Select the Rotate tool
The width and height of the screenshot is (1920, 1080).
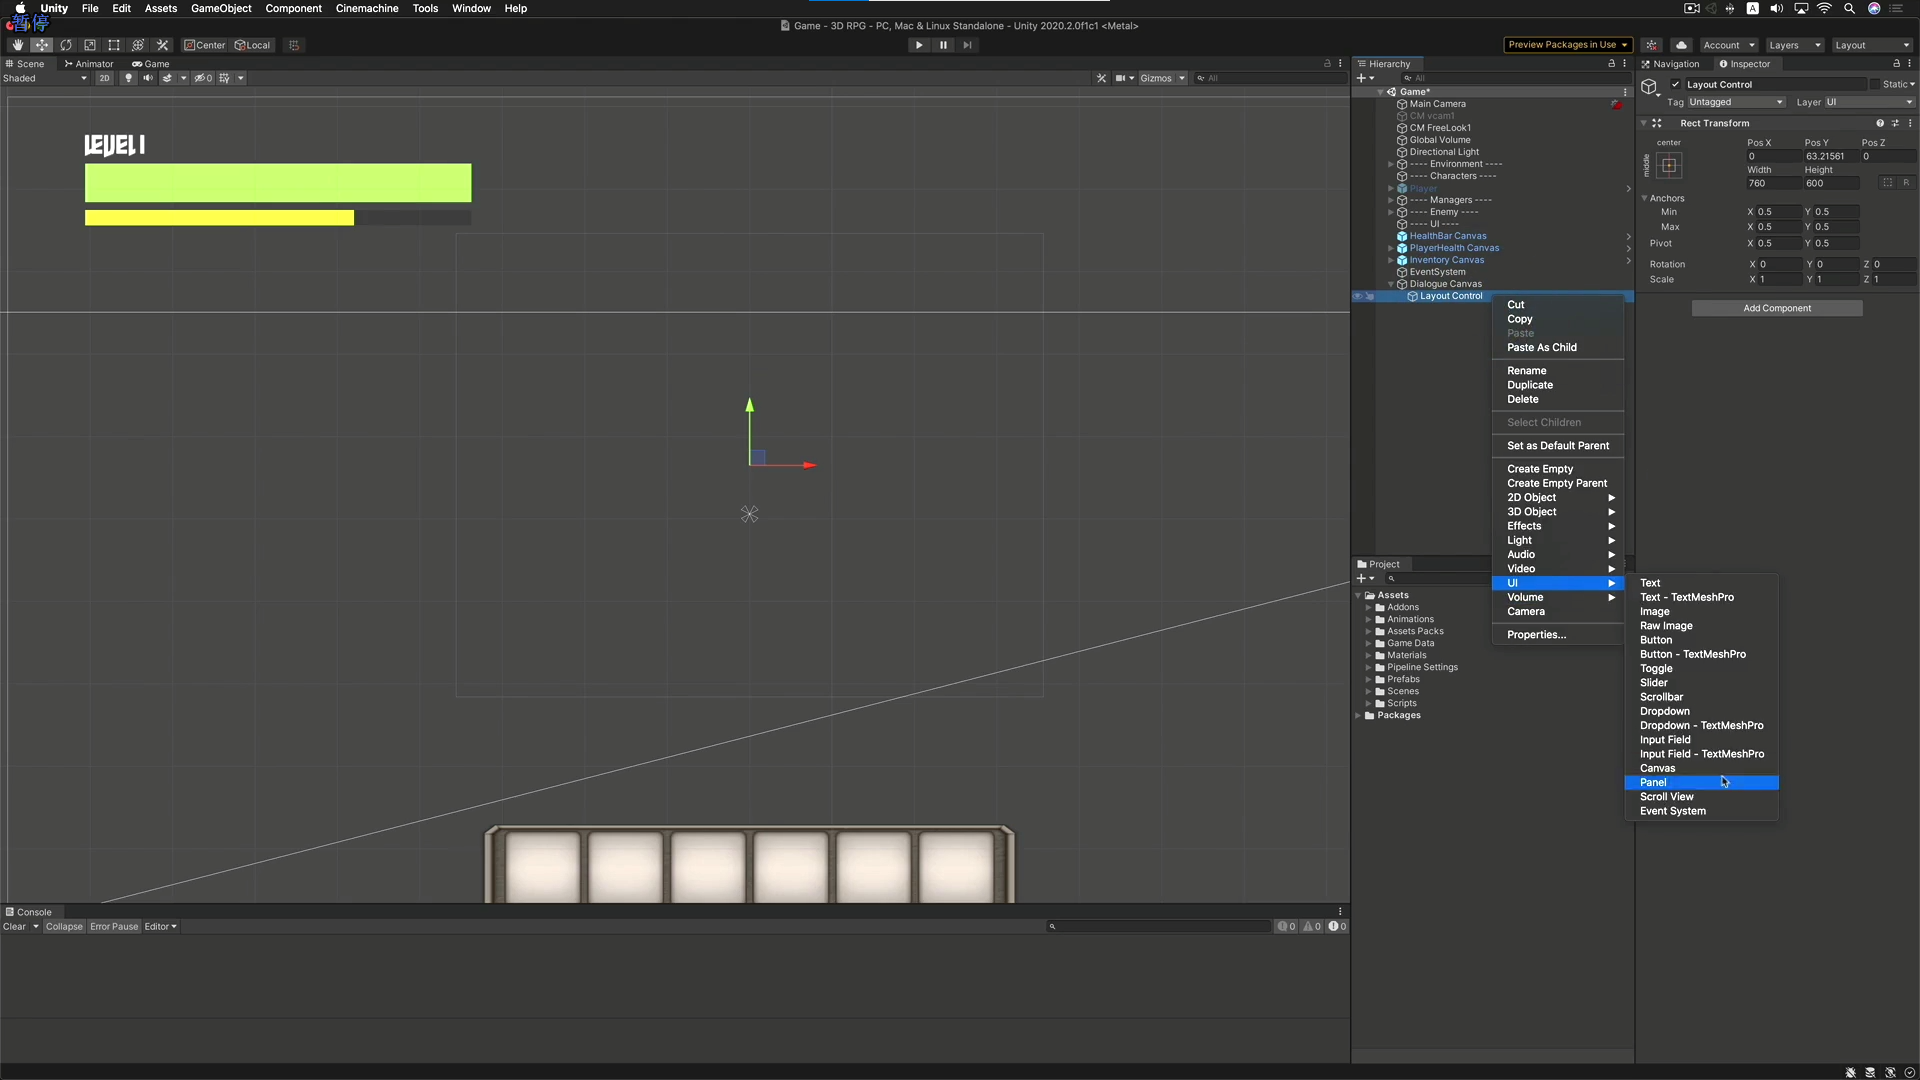click(66, 45)
